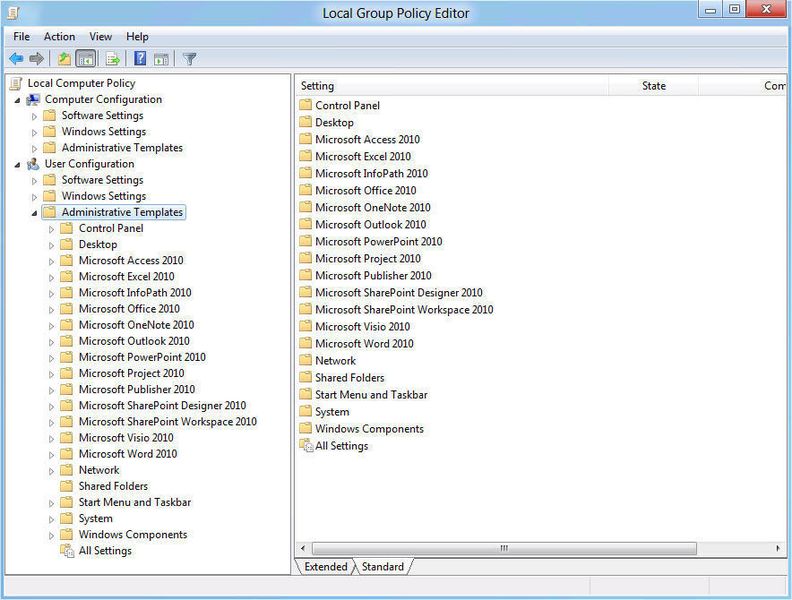Click the Forward arrow toolbar icon
Screen dimensions: 792x600
point(36,59)
